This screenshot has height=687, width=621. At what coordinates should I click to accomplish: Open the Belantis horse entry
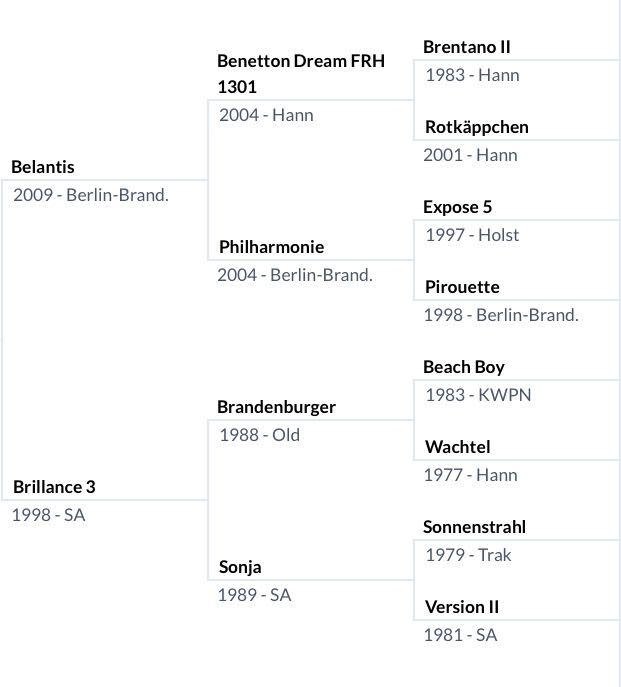point(43,167)
